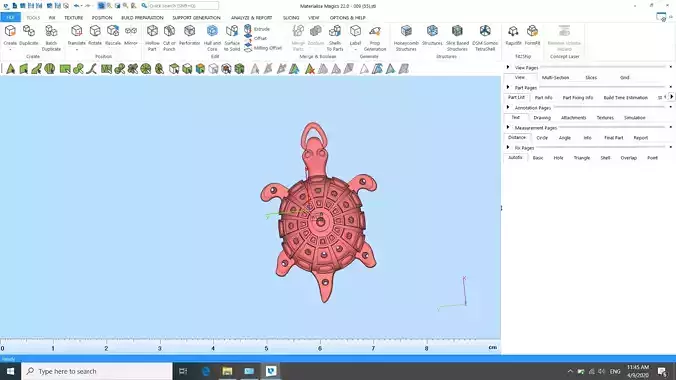Open the Build Time Estimation tab

pyautogui.click(x=626, y=97)
